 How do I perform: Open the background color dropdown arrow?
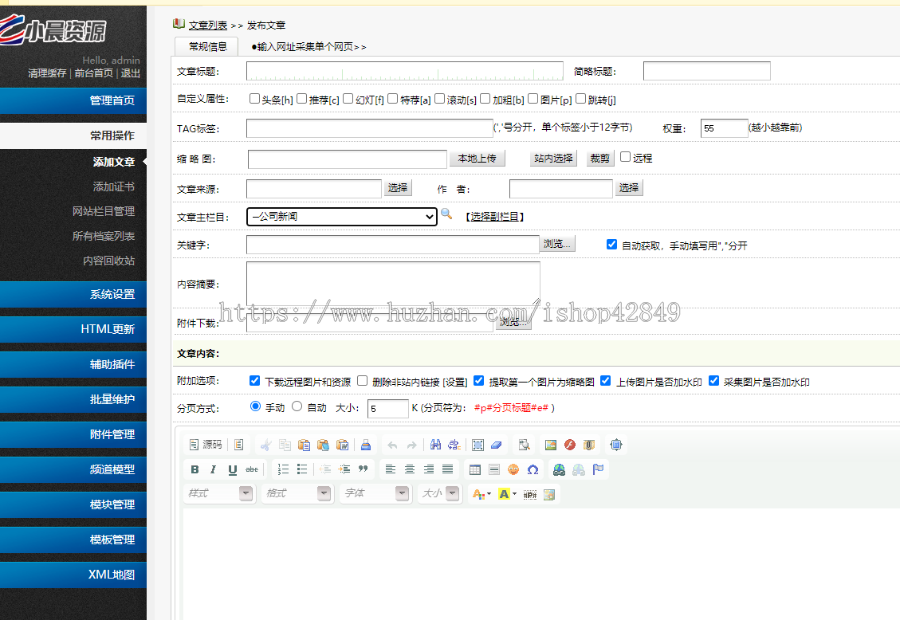(x=514, y=494)
